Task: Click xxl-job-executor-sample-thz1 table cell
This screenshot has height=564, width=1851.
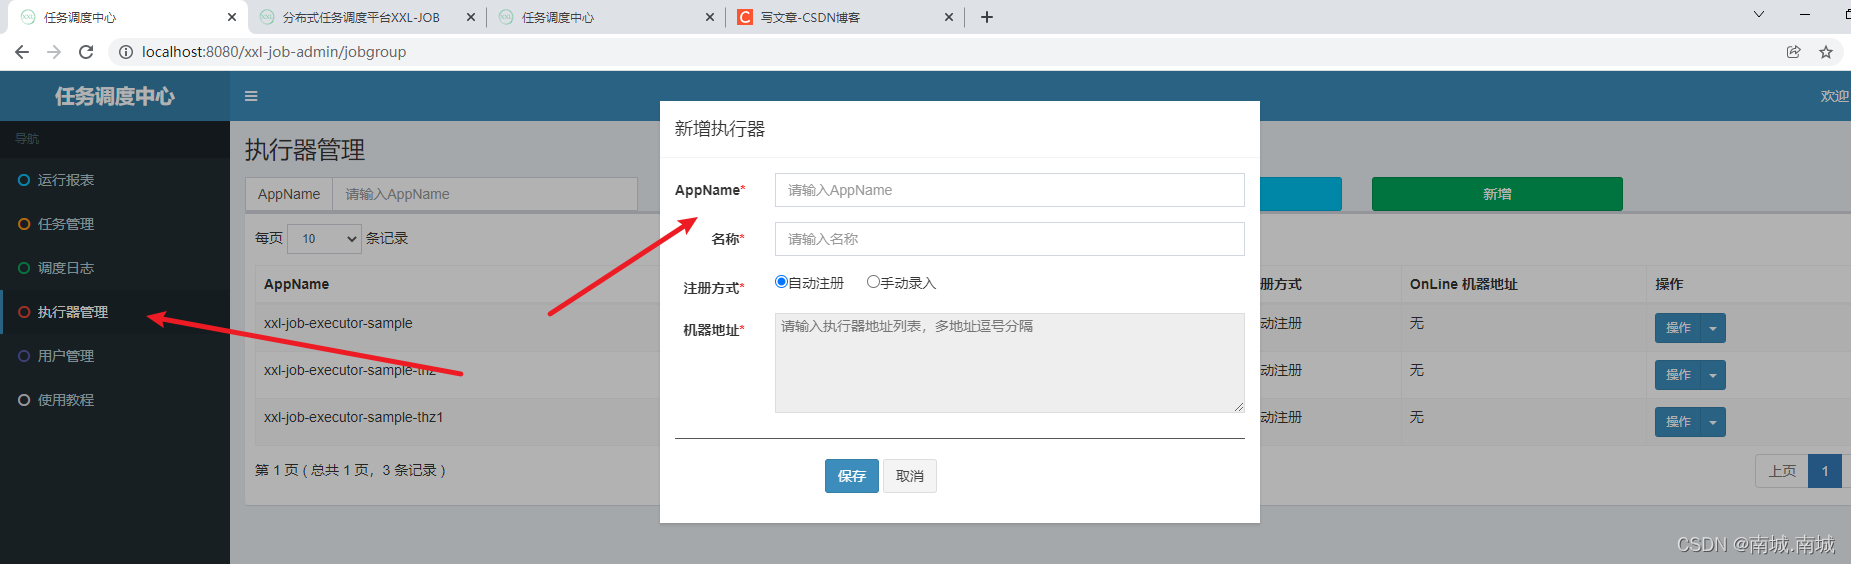Action: (353, 417)
